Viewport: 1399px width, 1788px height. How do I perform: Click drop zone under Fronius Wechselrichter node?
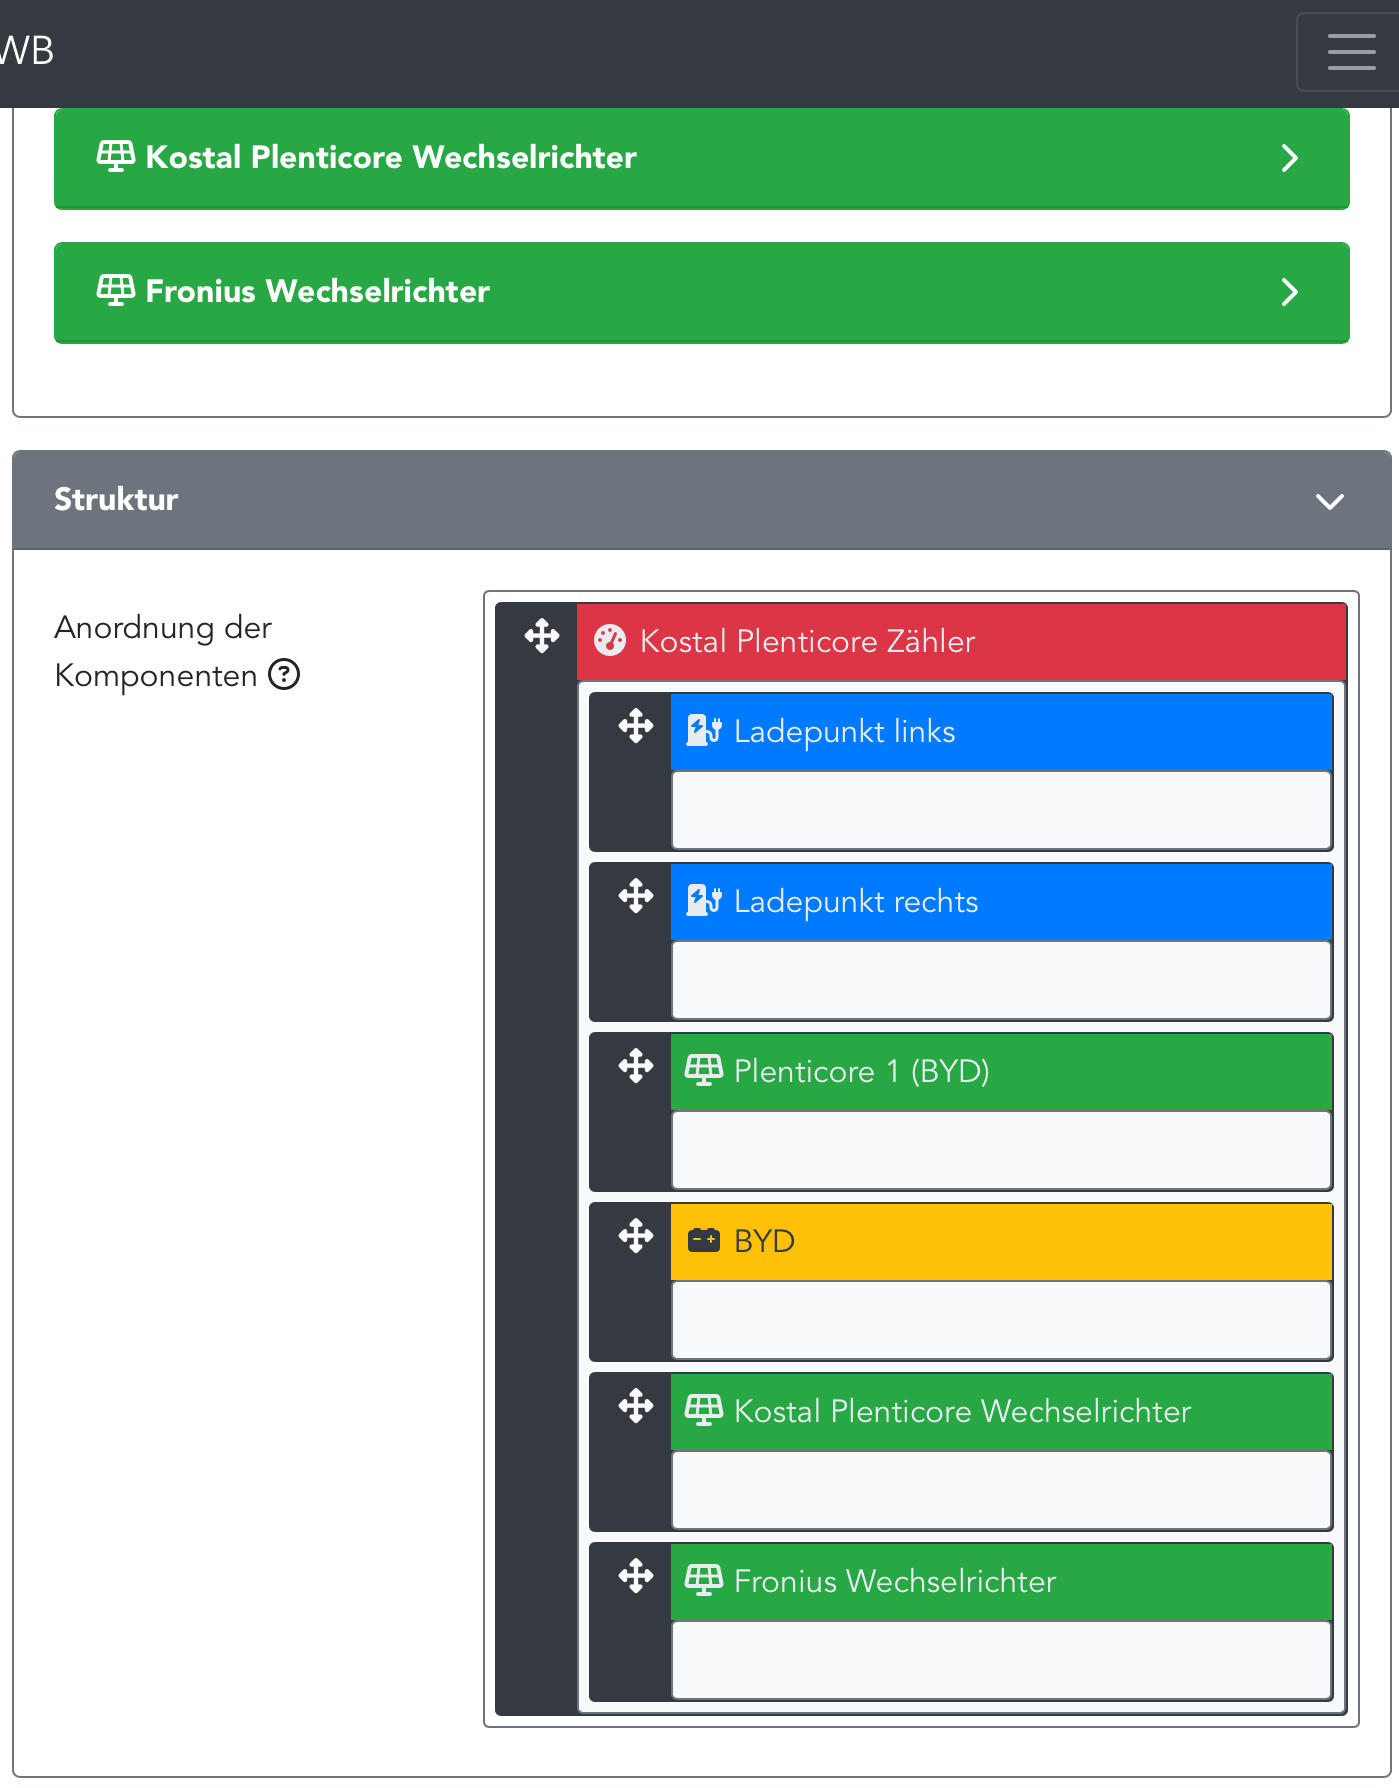click(x=1001, y=1660)
